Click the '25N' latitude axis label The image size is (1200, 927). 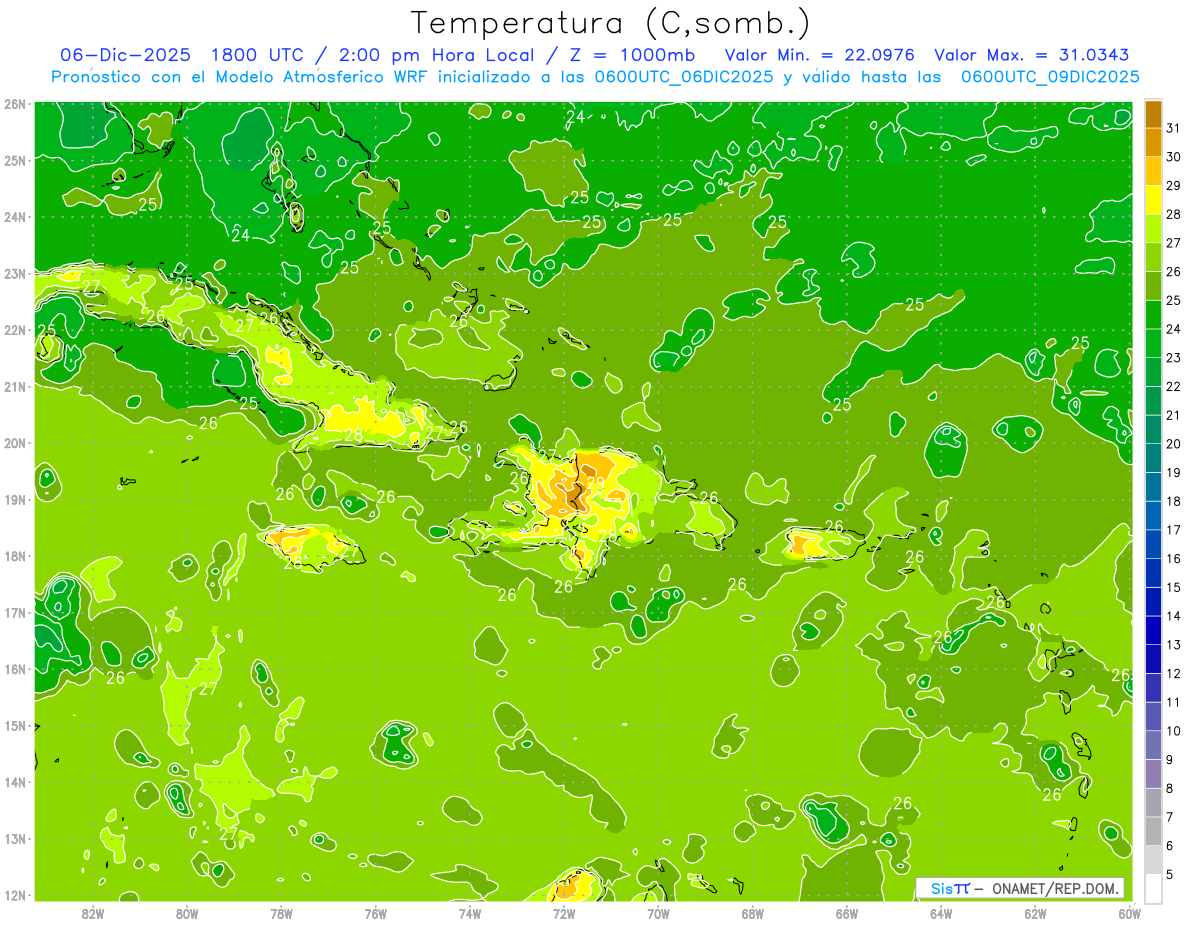point(15,160)
